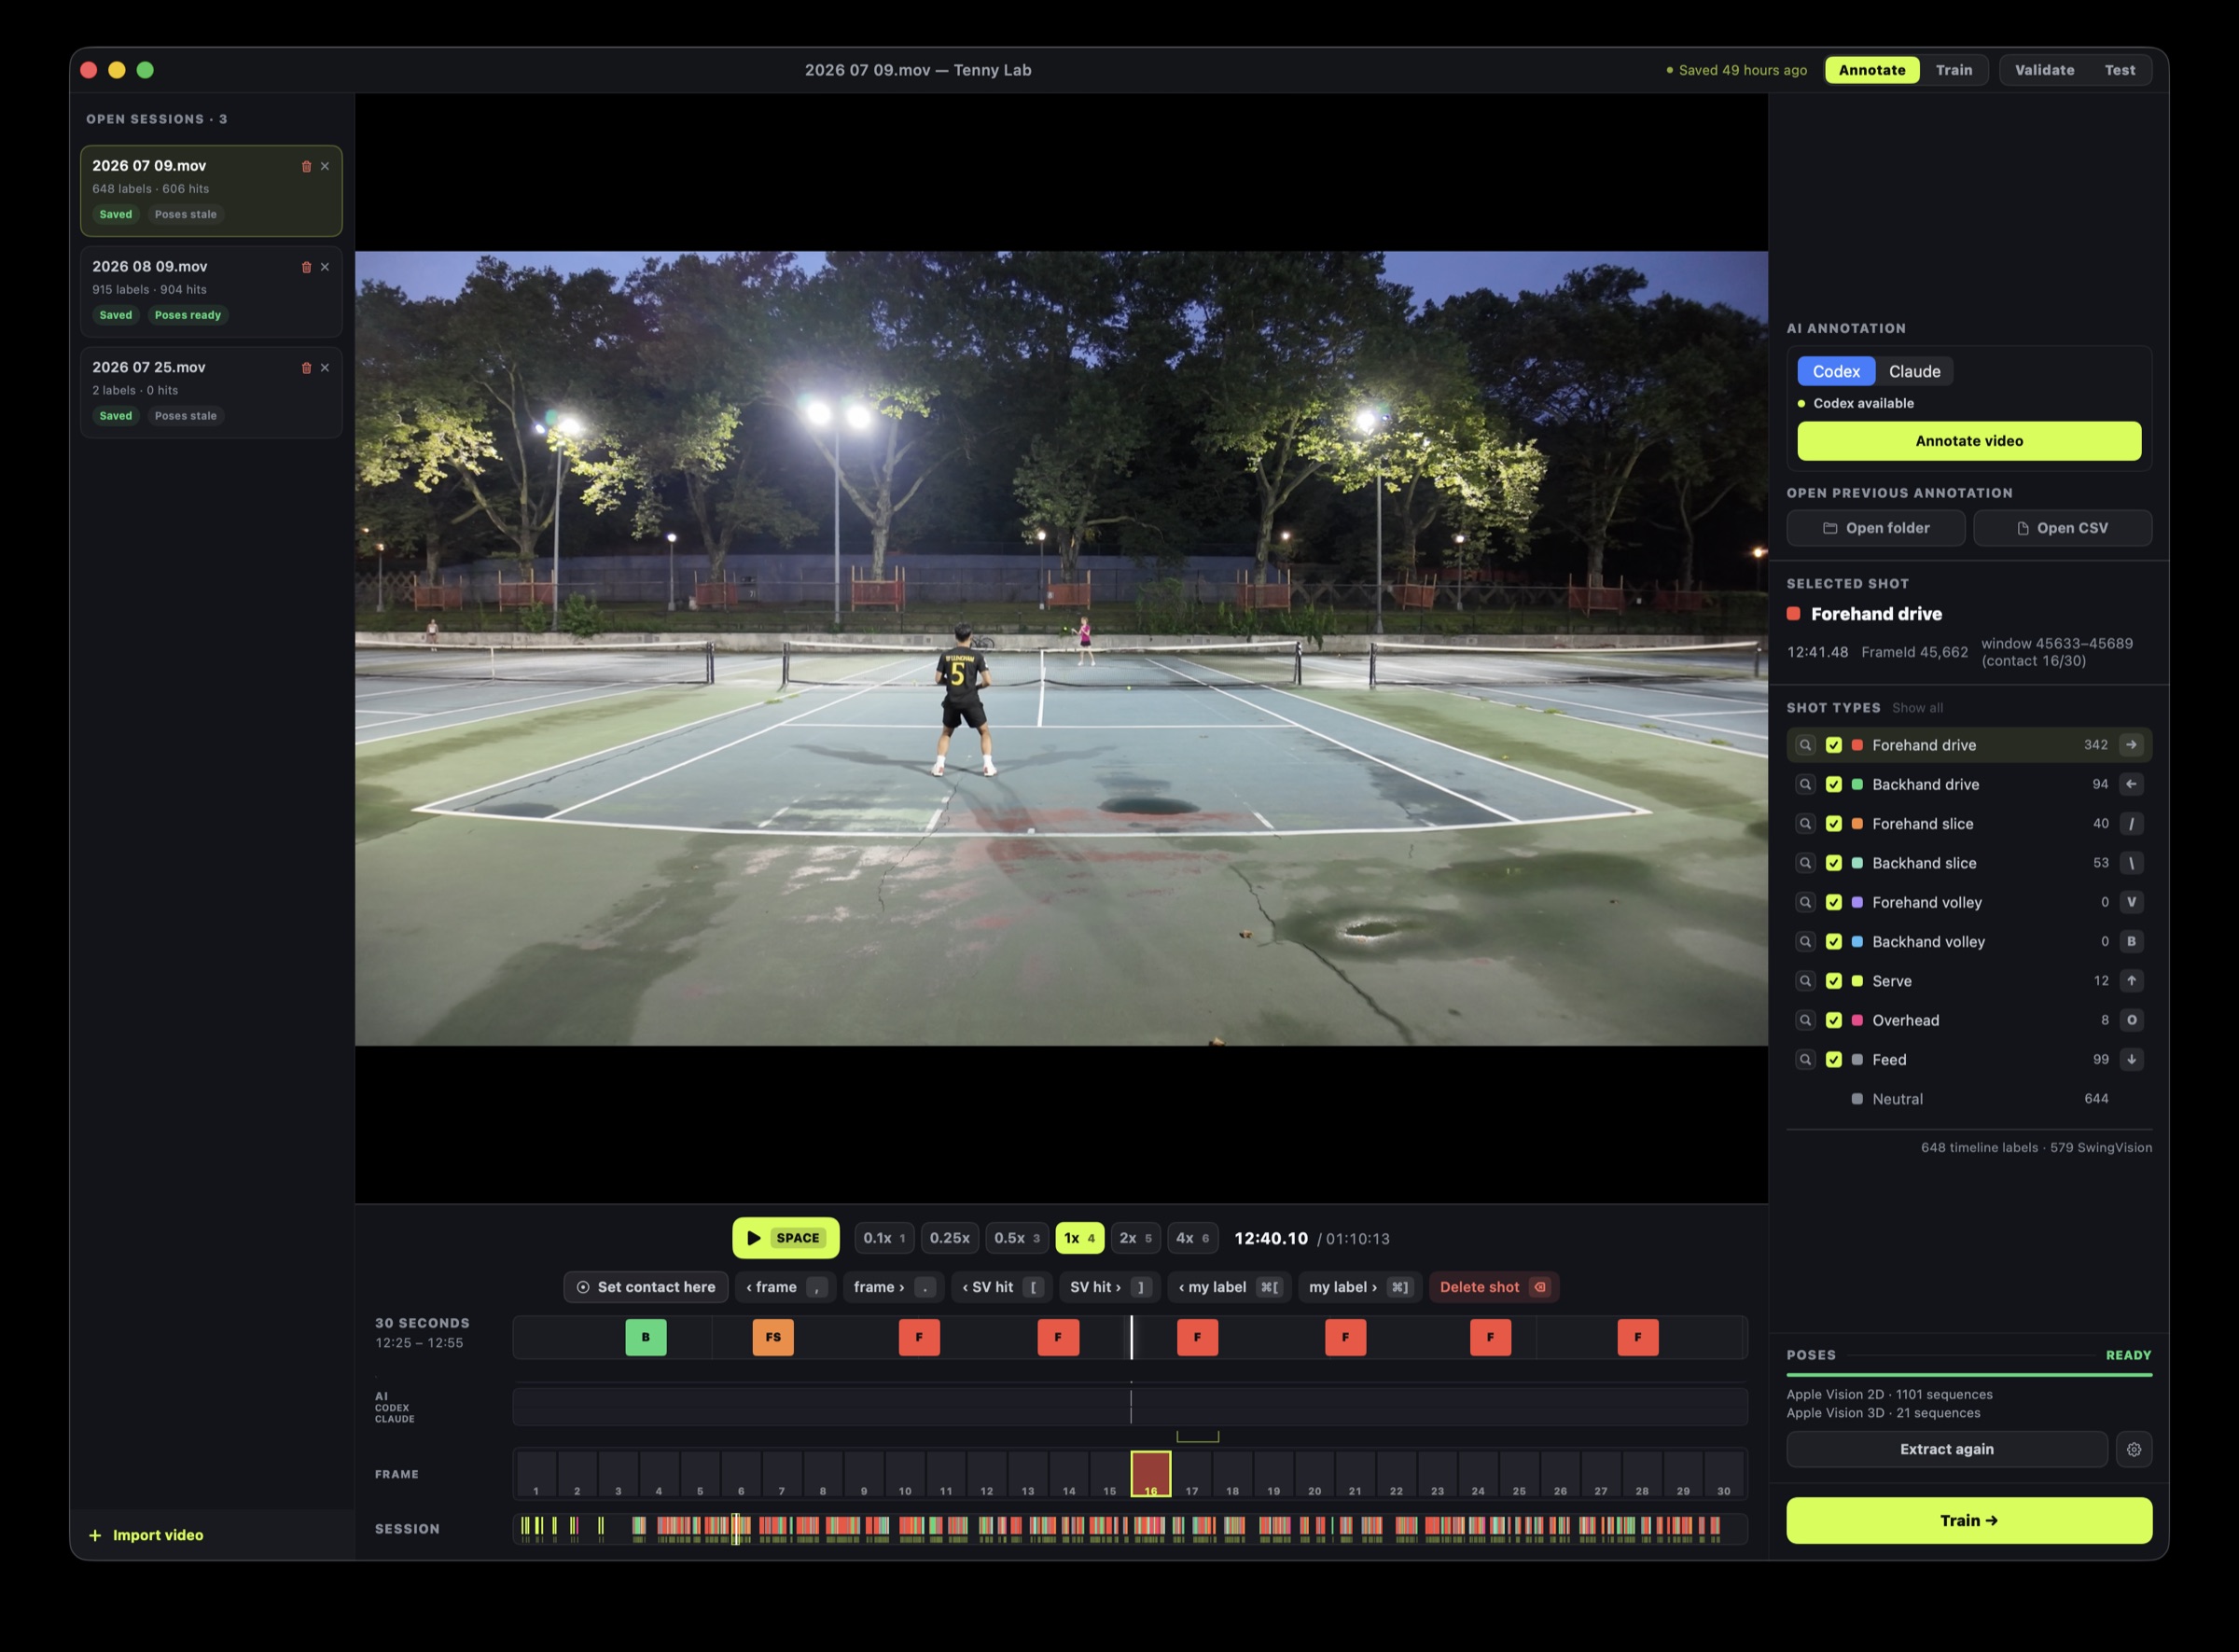Search Serve shots with magnifier icon
The image size is (2239, 1652).
coord(1805,981)
